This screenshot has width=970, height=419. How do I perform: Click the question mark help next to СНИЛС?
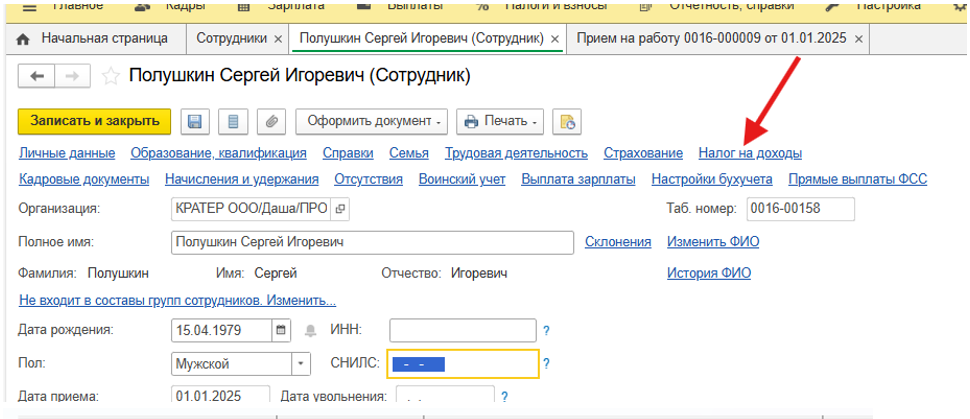coord(546,364)
